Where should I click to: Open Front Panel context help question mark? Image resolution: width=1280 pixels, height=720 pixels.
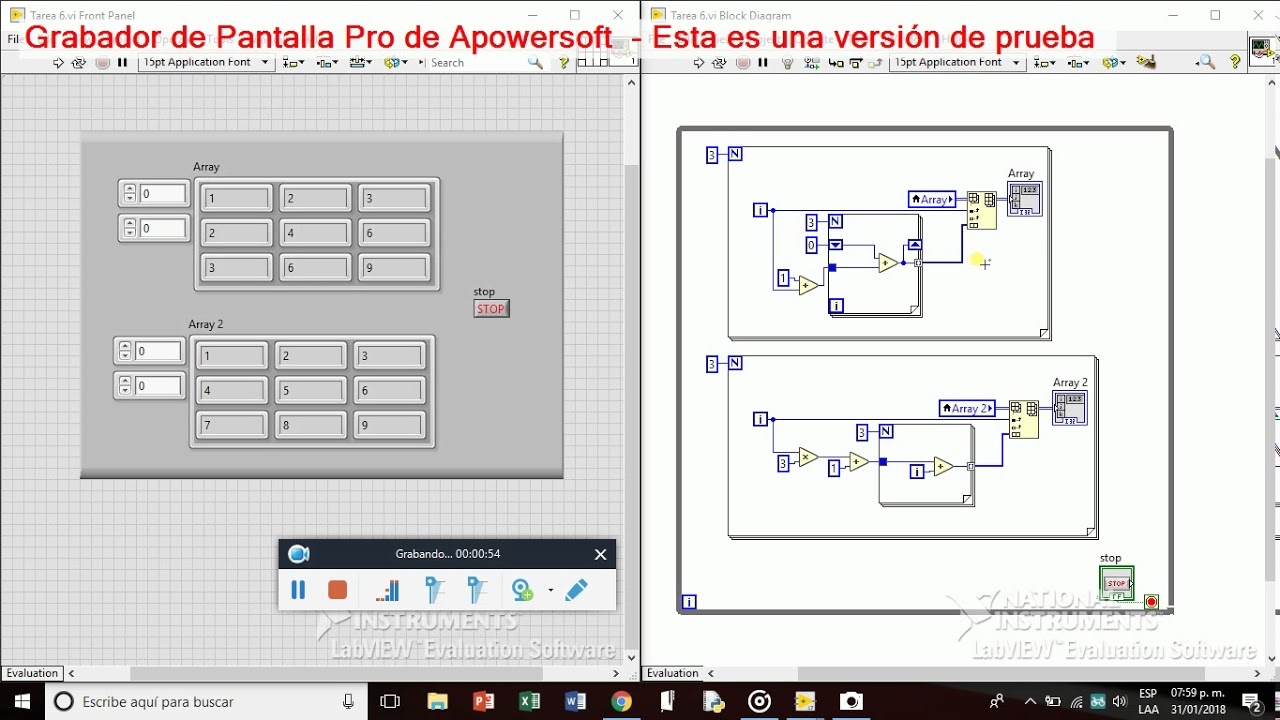tap(565, 63)
